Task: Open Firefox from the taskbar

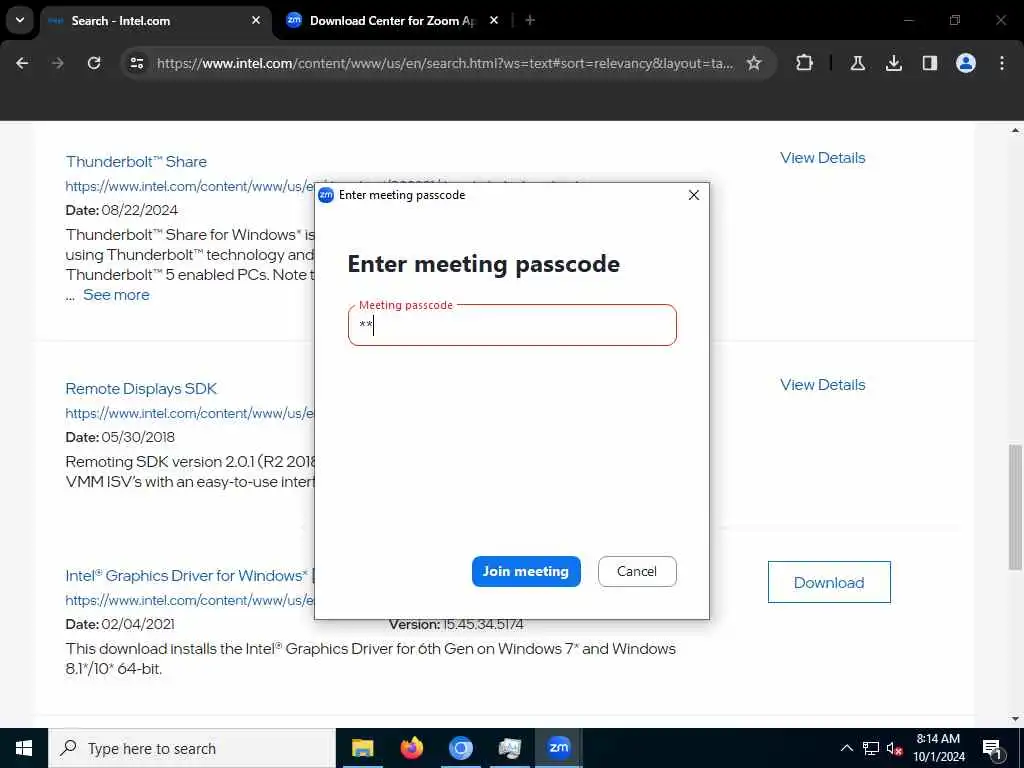Action: (411, 748)
